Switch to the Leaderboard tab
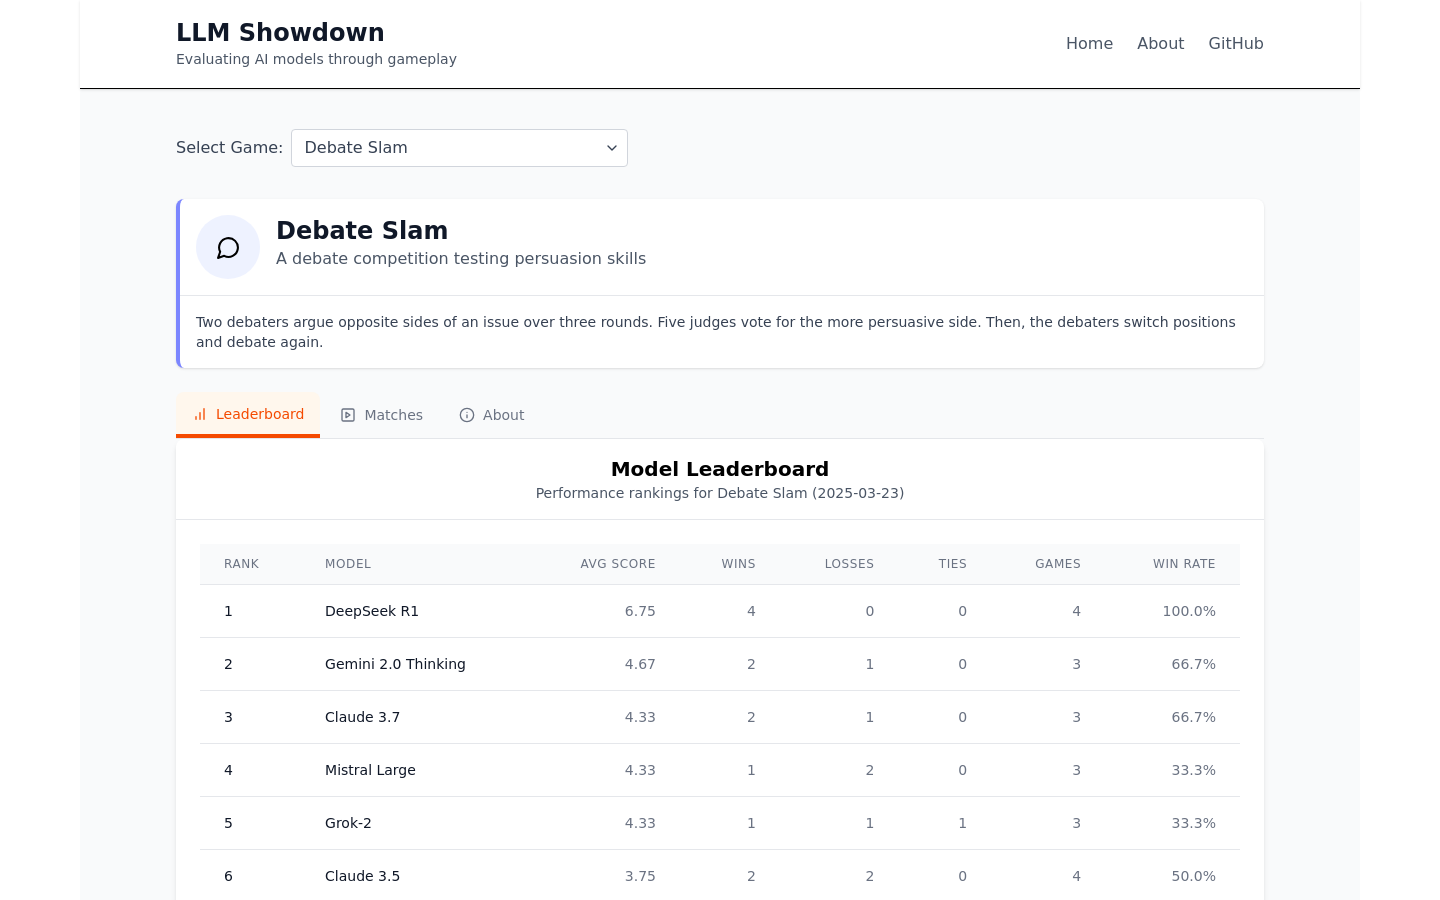Screen dimensions: 1440x900 248,414
